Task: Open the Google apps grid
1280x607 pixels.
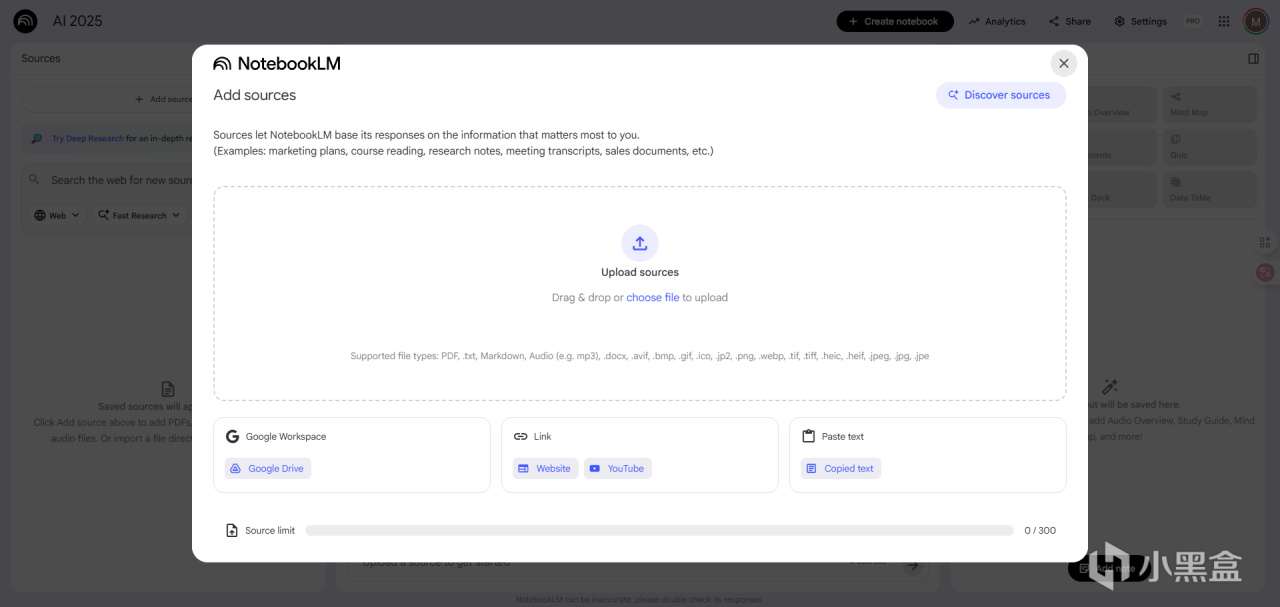Action: click(1224, 21)
